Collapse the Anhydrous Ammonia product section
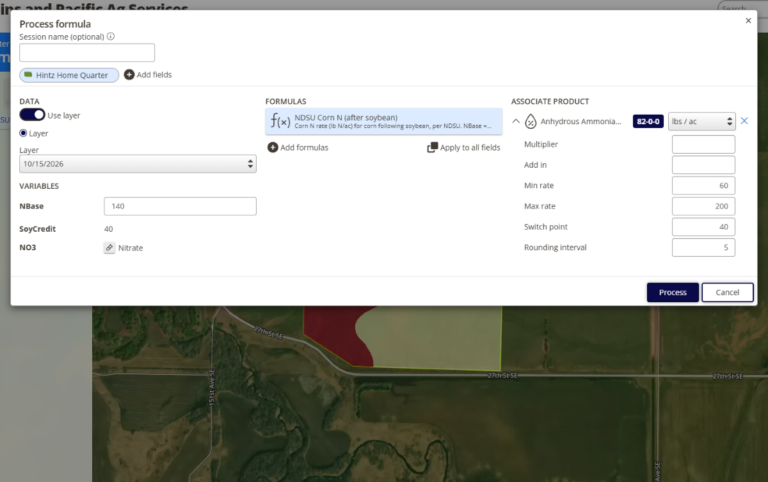The height and width of the screenshot is (482, 768). pyautogui.click(x=516, y=121)
